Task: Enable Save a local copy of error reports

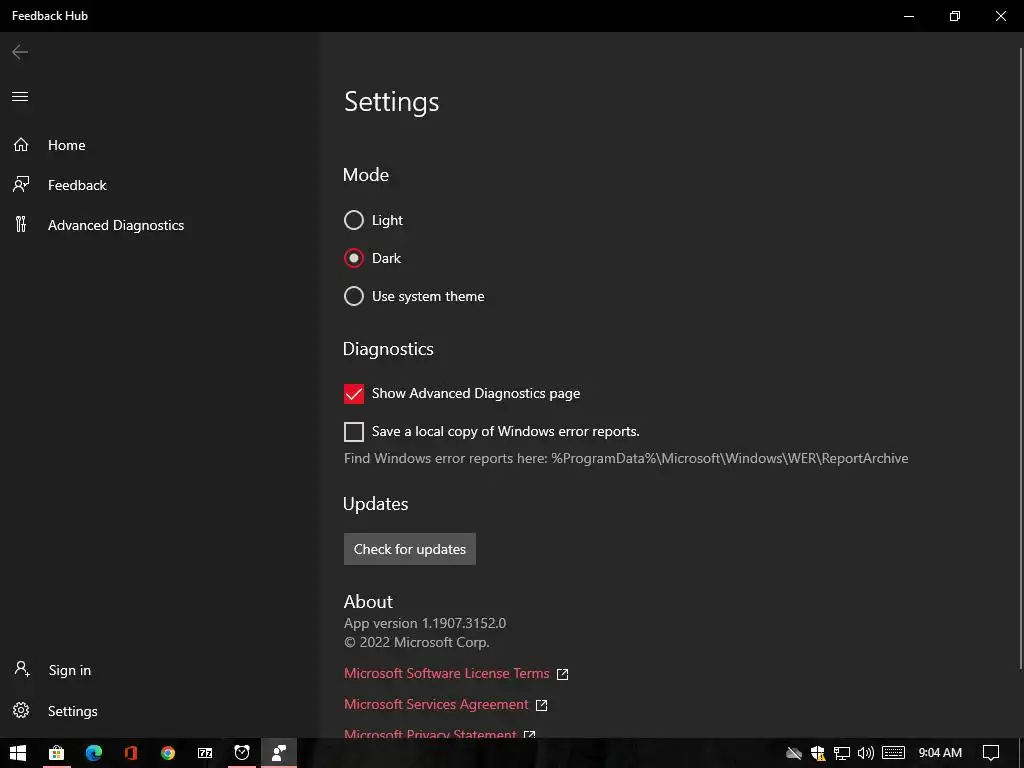Action: pyautogui.click(x=354, y=431)
